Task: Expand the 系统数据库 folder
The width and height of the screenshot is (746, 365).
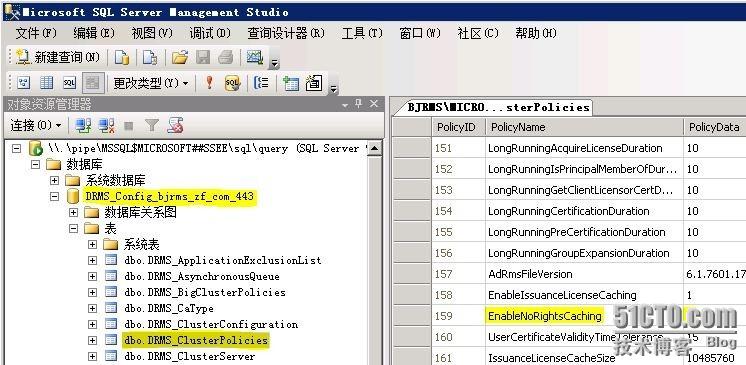Action: tap(55, 181)
